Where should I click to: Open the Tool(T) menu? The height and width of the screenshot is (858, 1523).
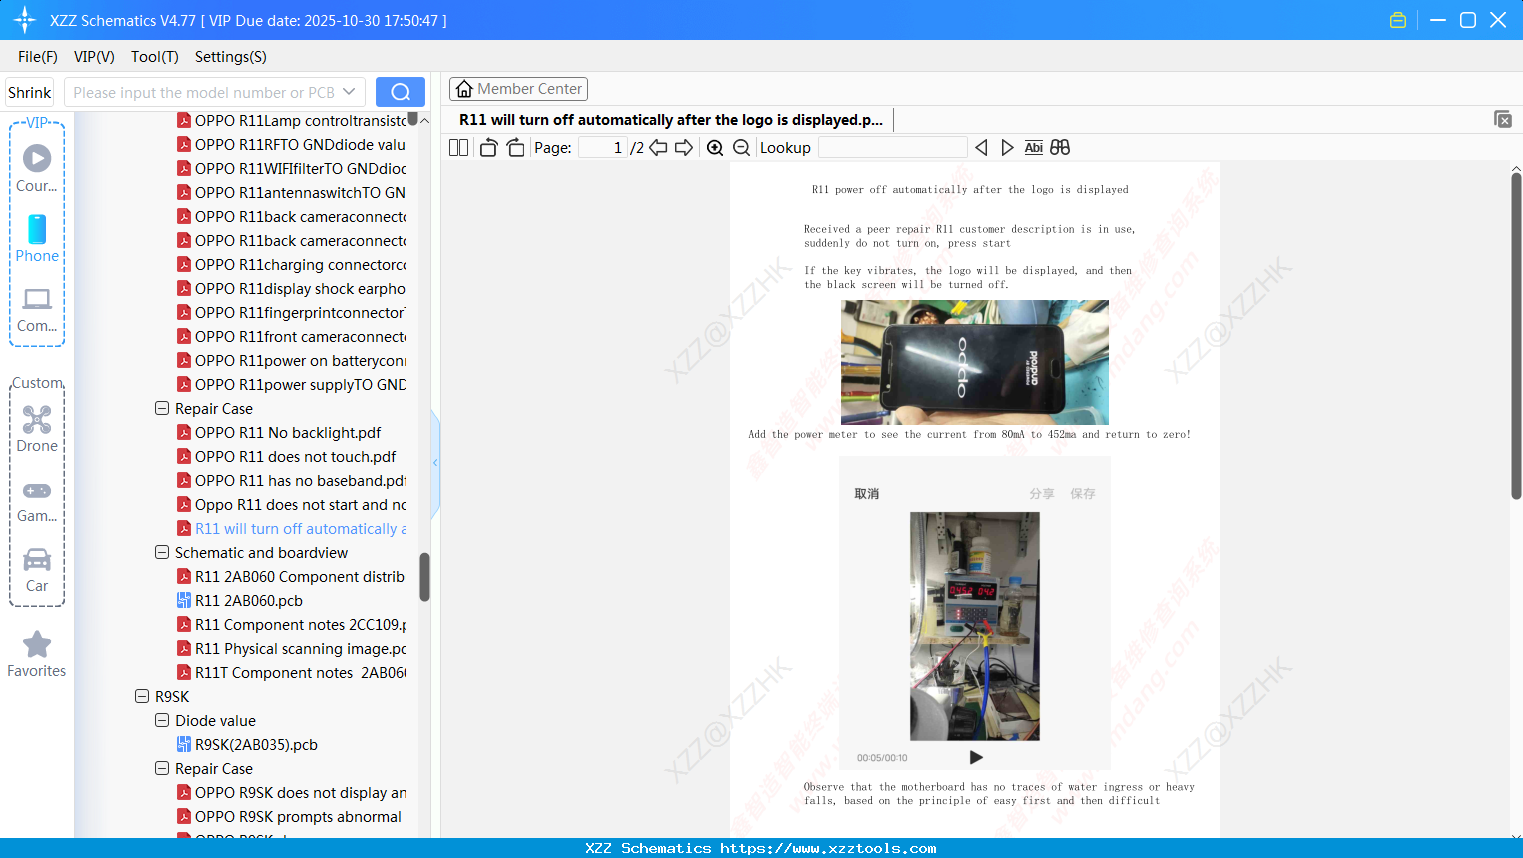click(x=155, y=57)
